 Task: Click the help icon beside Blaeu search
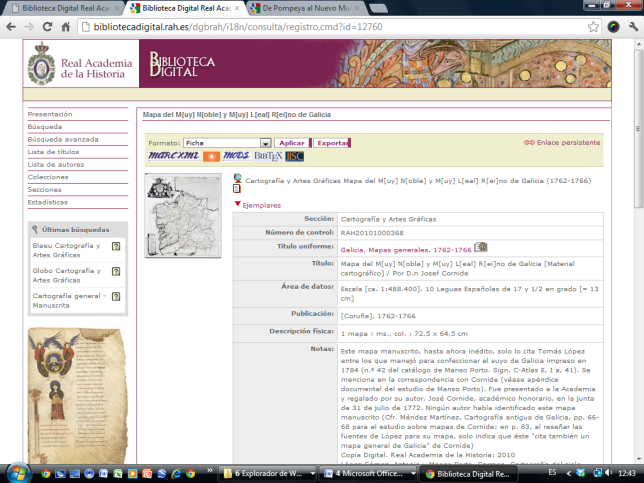116,246
